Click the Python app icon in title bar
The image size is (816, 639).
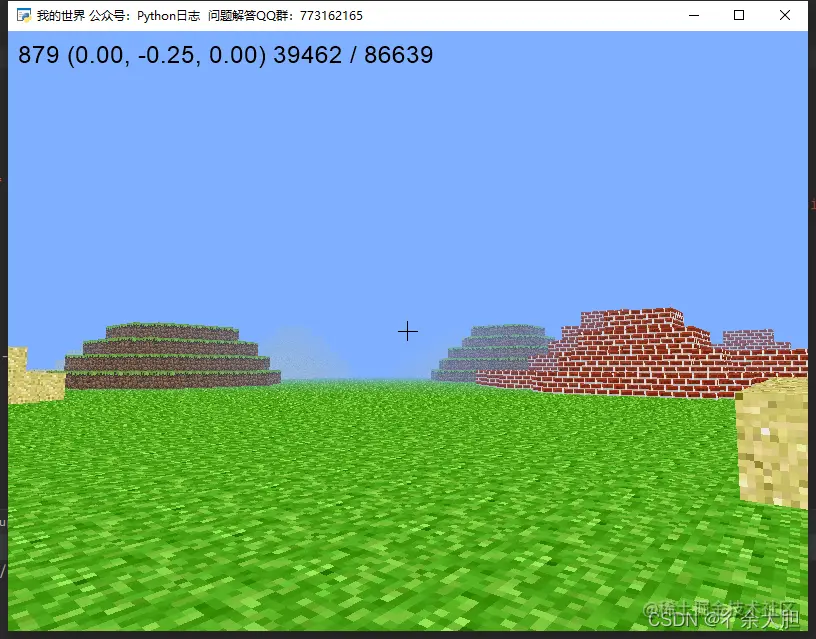coord(24,16)
